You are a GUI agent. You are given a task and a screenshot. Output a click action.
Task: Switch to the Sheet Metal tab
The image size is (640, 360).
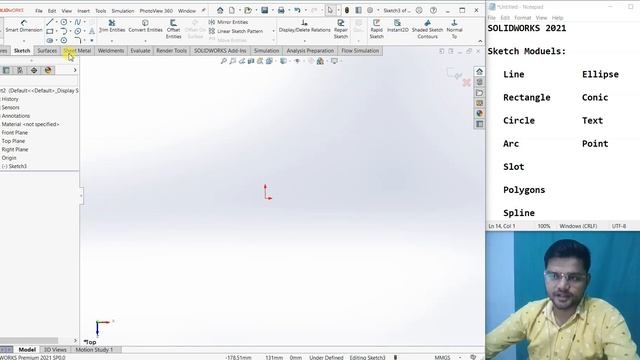77,51
